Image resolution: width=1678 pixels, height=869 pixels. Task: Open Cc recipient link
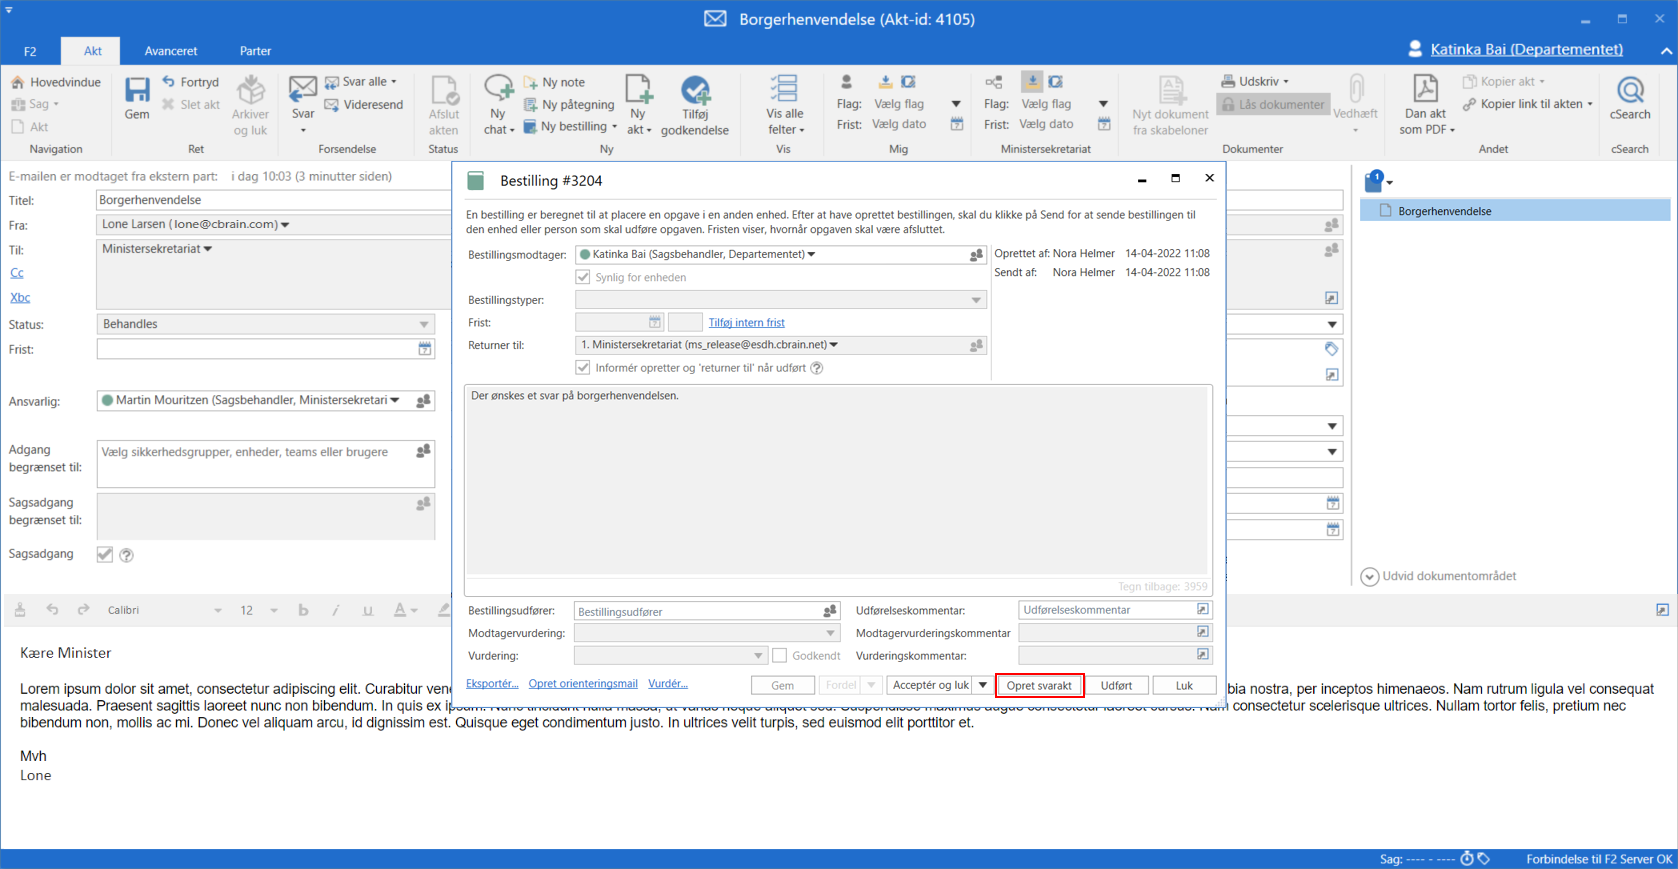click(17, 273)
